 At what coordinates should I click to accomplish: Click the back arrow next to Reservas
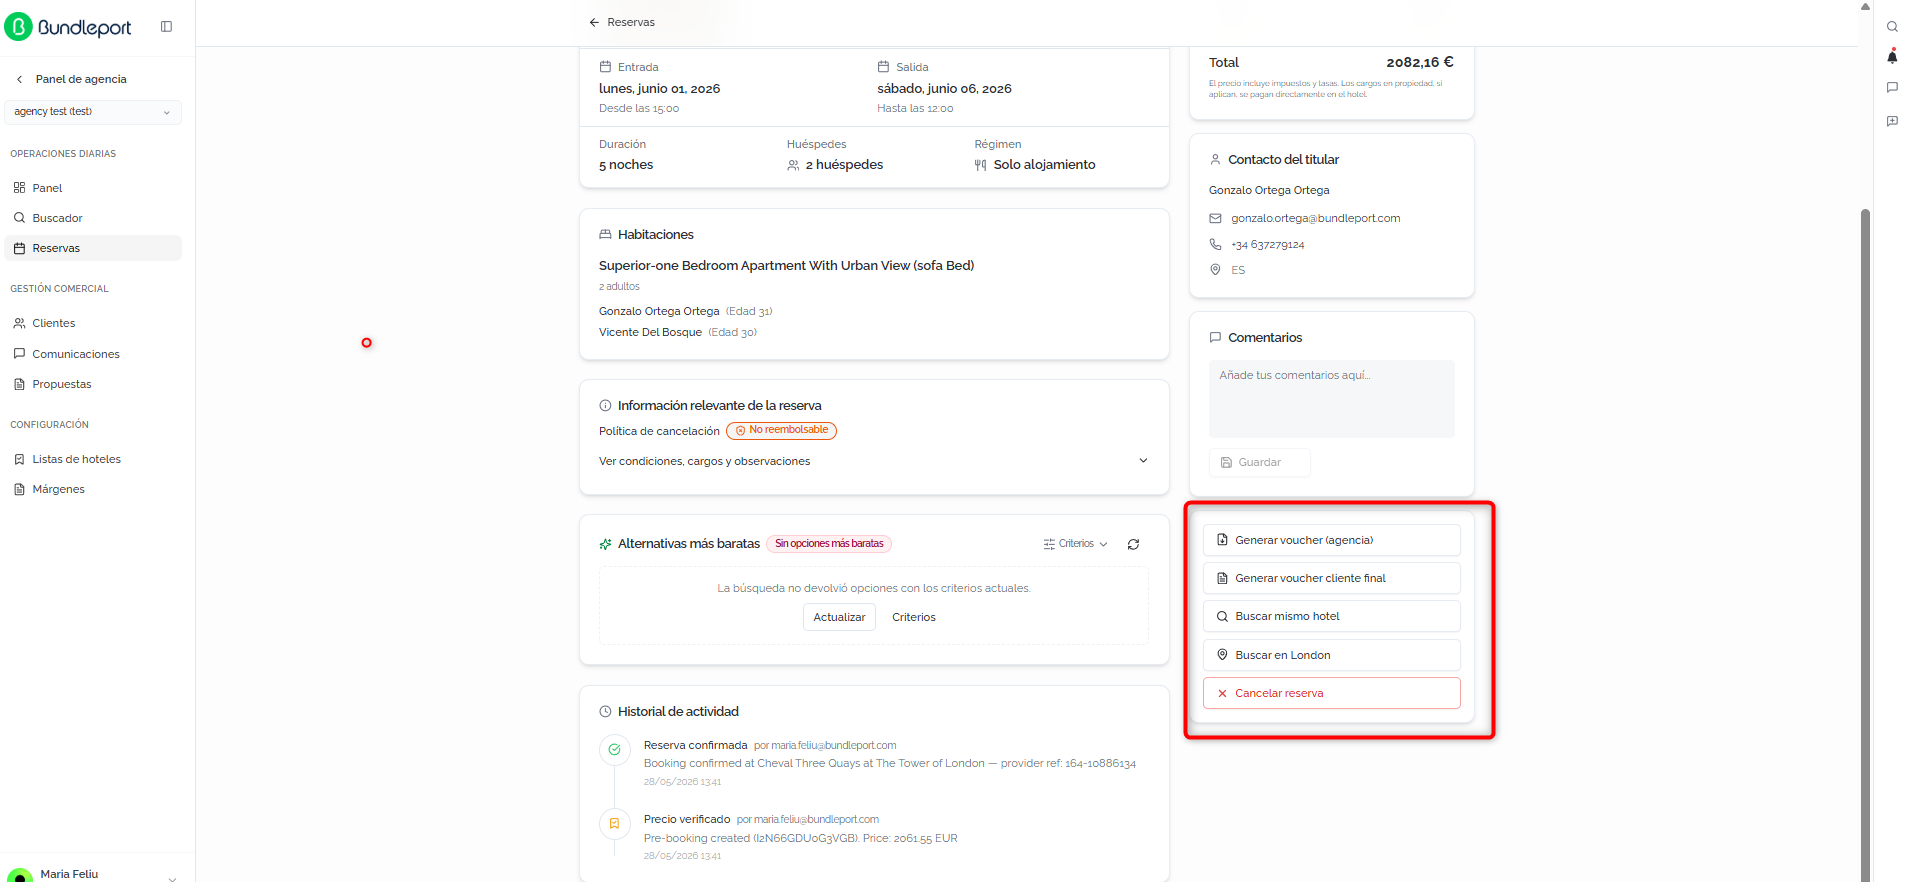[x=594, y=22]
